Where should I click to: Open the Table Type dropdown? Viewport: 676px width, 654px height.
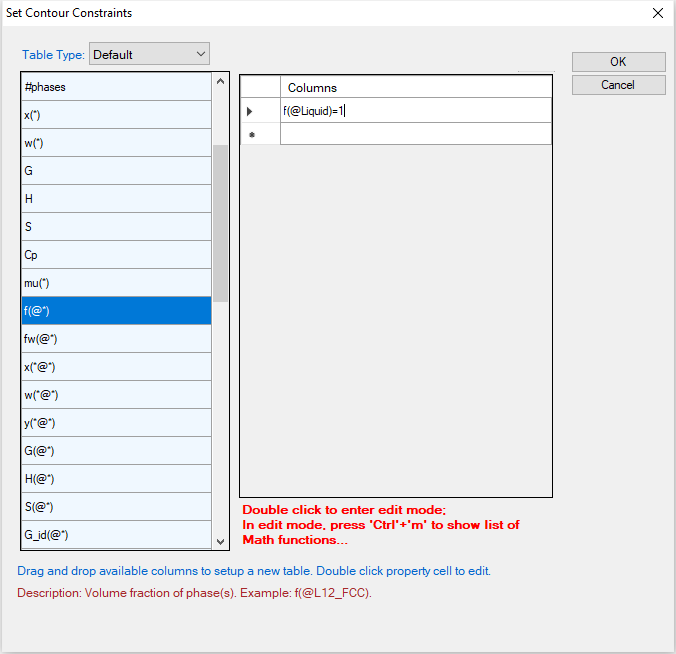click(x=149, y=54)
